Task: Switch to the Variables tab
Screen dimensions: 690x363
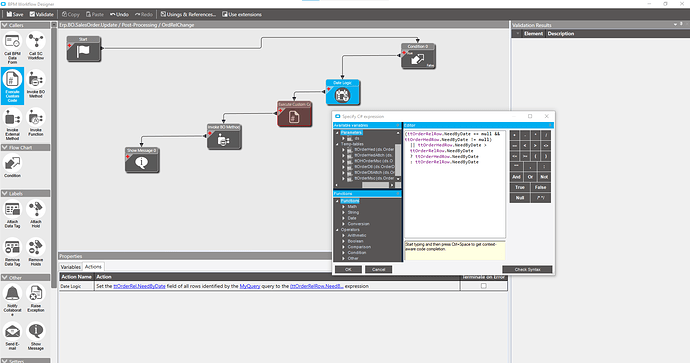Action: [x=70, y=267]
